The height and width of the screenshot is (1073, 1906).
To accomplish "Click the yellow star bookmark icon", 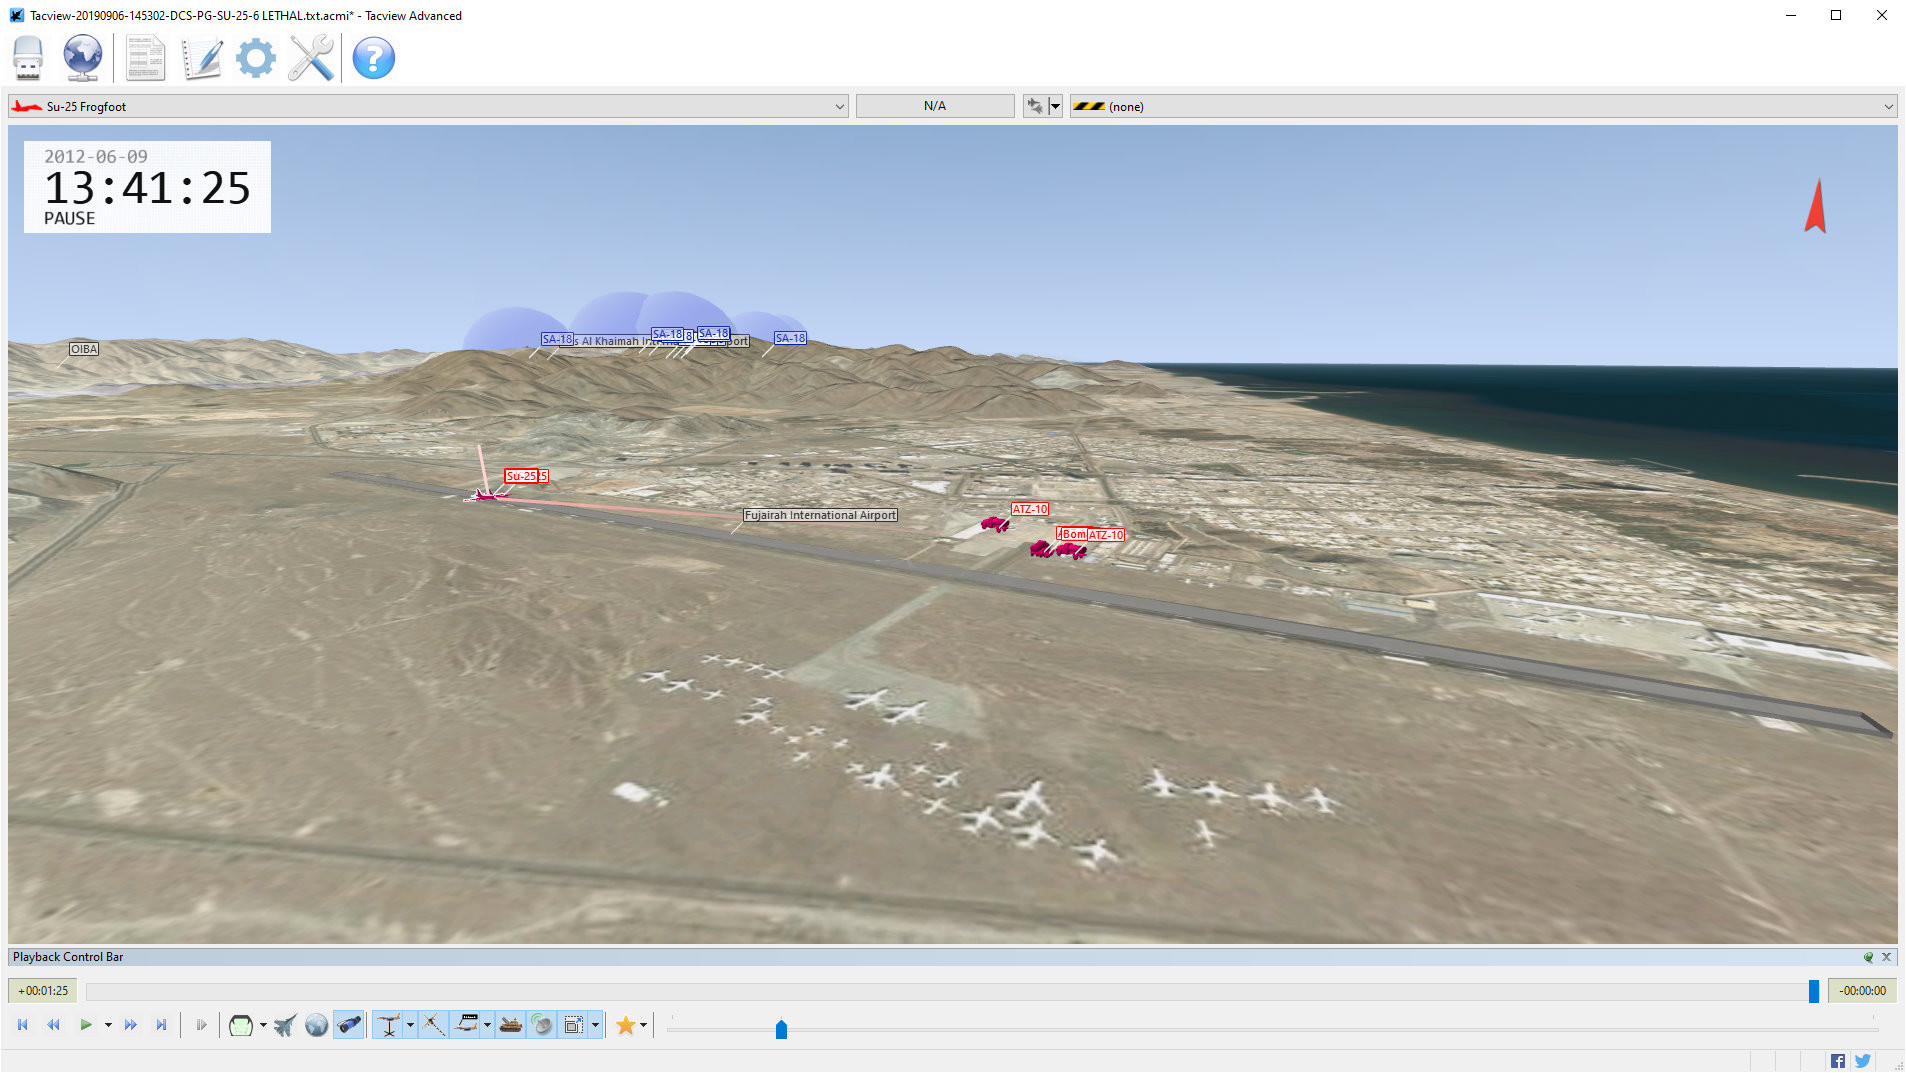I will tap(625, 1025).
